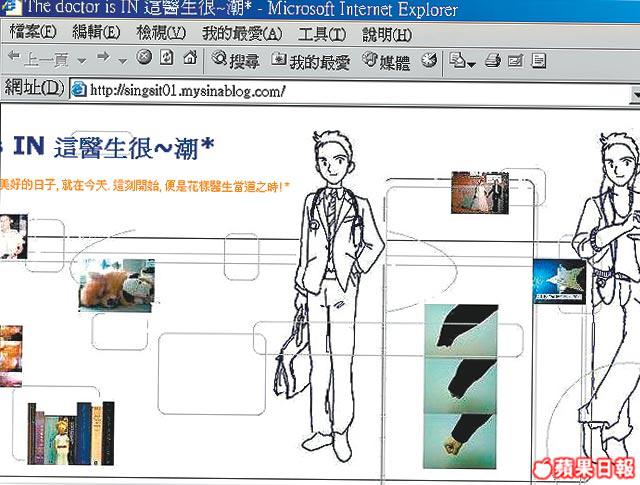This screenshot has height=485, width=640.
Task: Click the dog photo thumbnail
Action: tap(116, 285)
